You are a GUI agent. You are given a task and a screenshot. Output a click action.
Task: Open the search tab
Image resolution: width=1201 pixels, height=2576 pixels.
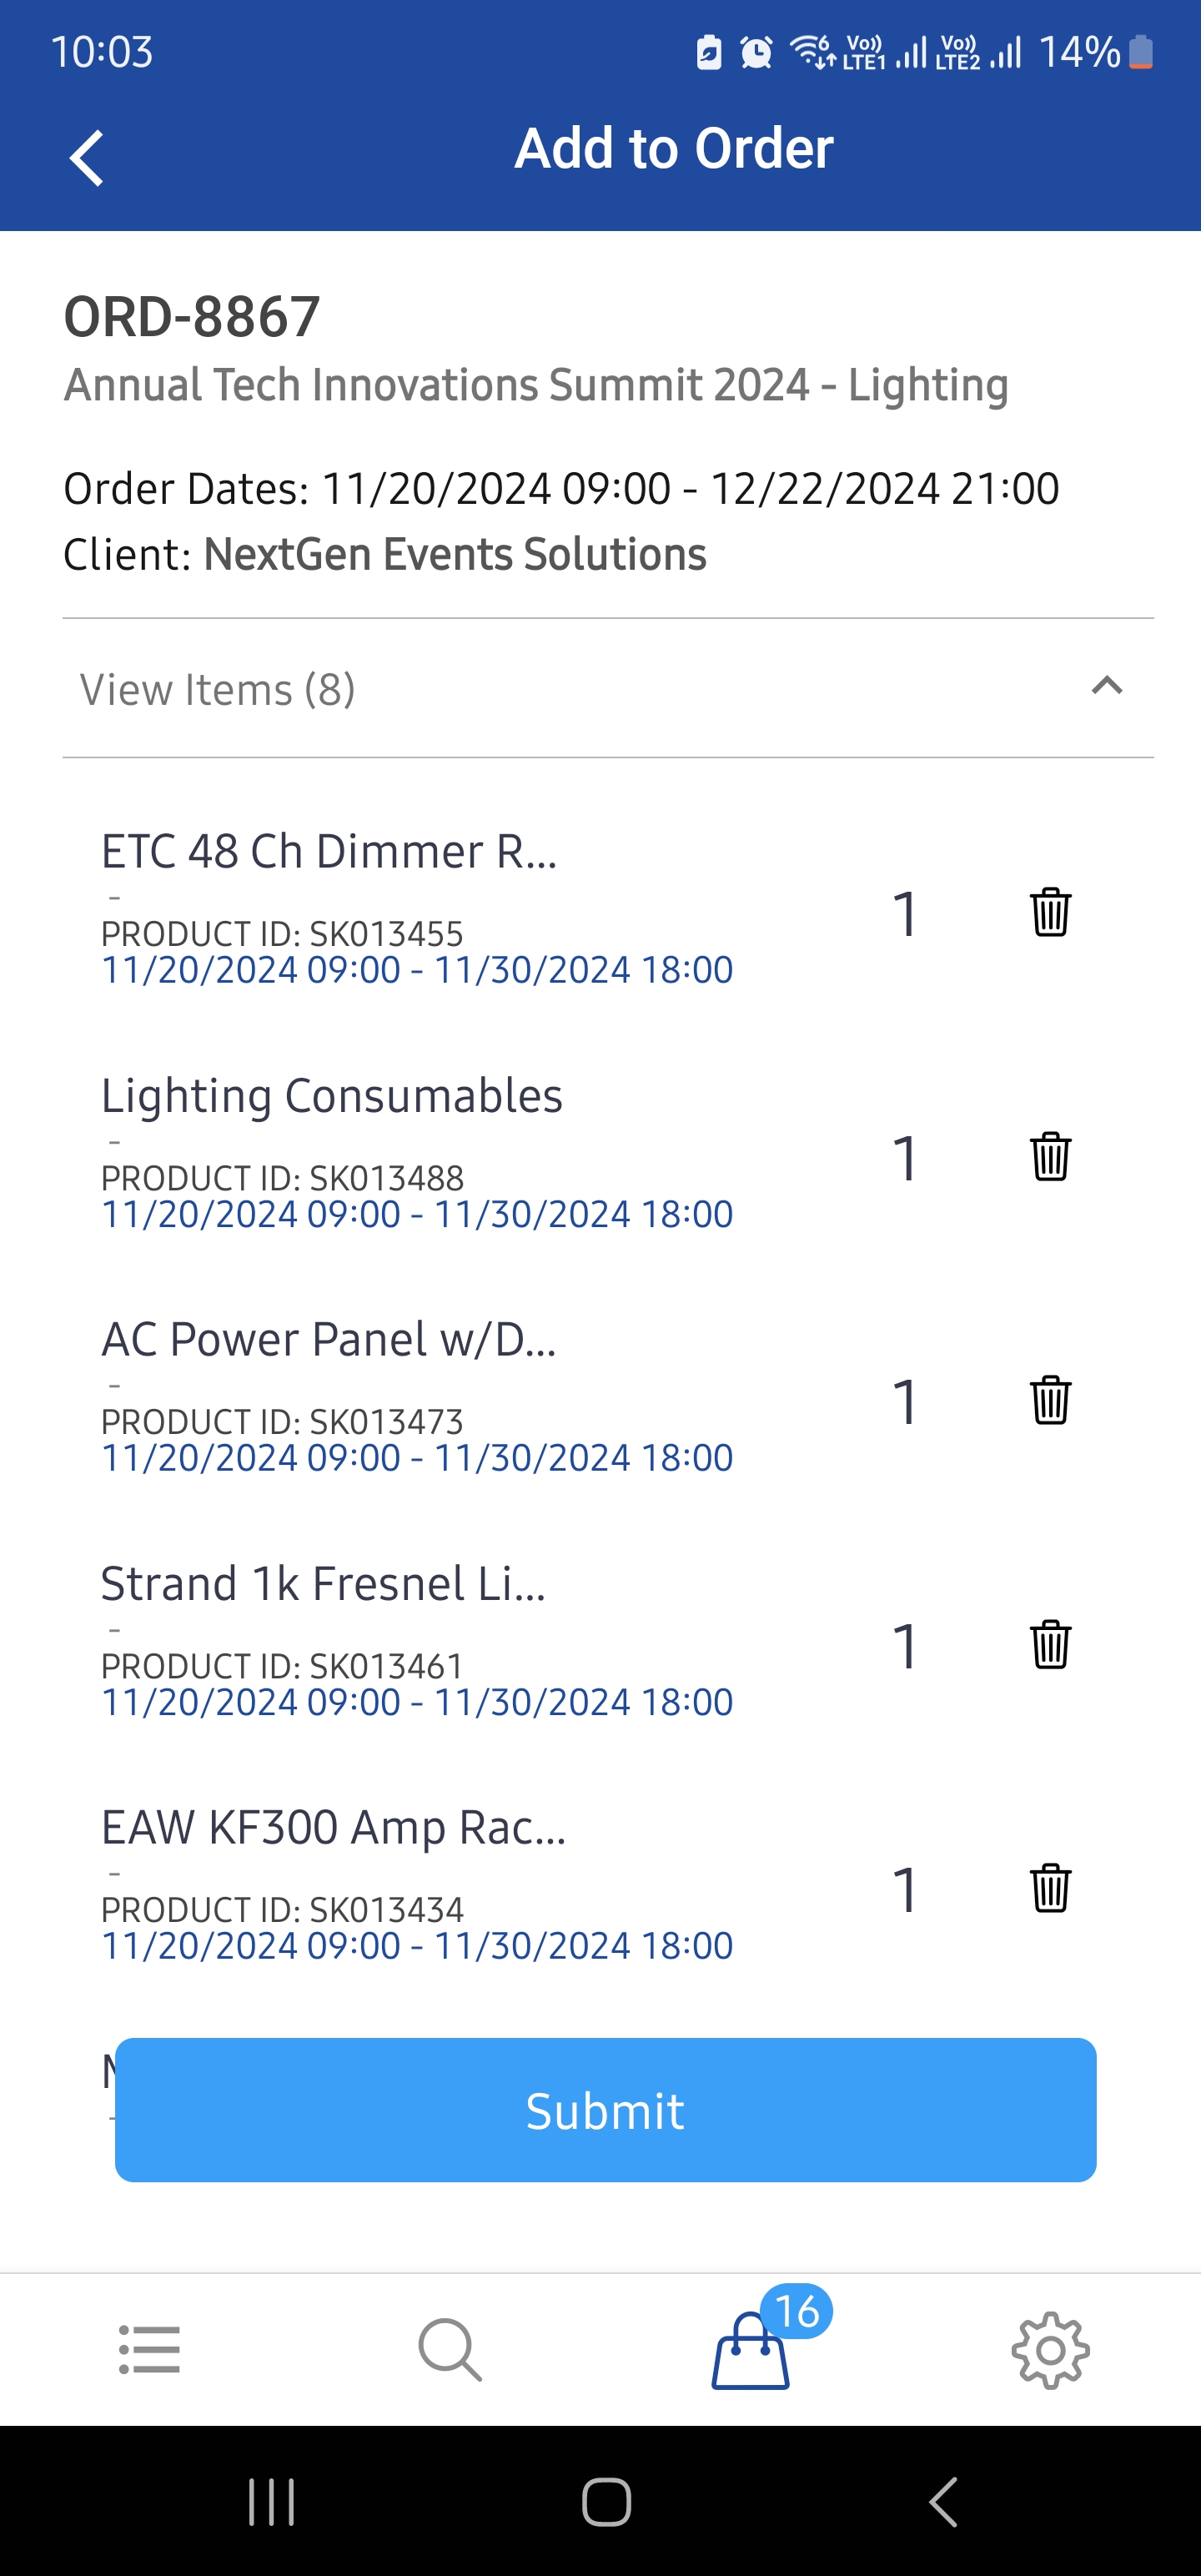450,2349
